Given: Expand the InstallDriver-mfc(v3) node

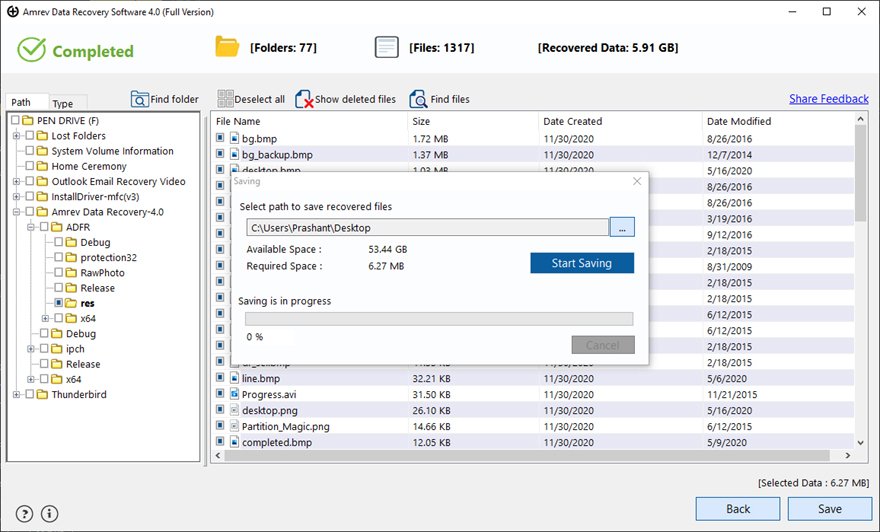Looking at the screenshot, I should (16, 196).
